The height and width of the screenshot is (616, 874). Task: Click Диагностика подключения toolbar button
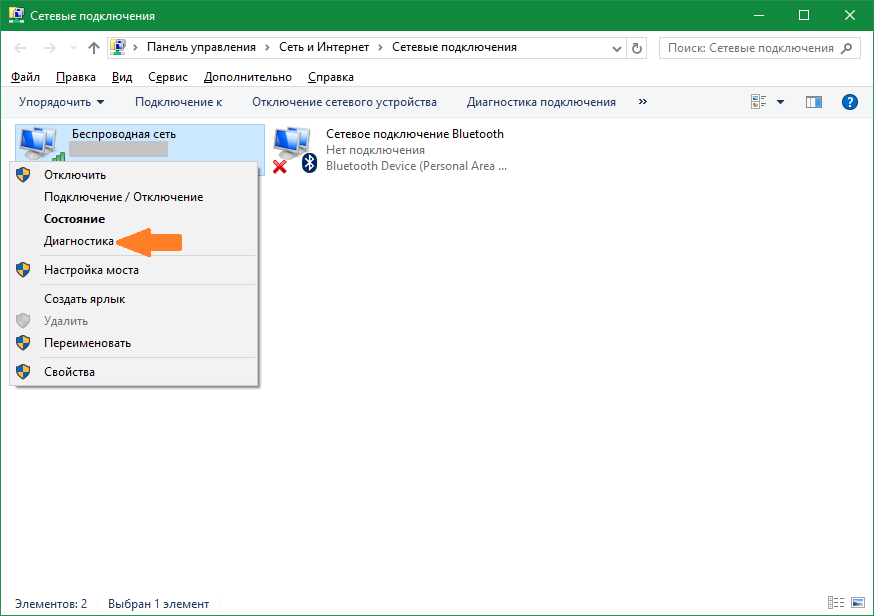click(541, 102)
